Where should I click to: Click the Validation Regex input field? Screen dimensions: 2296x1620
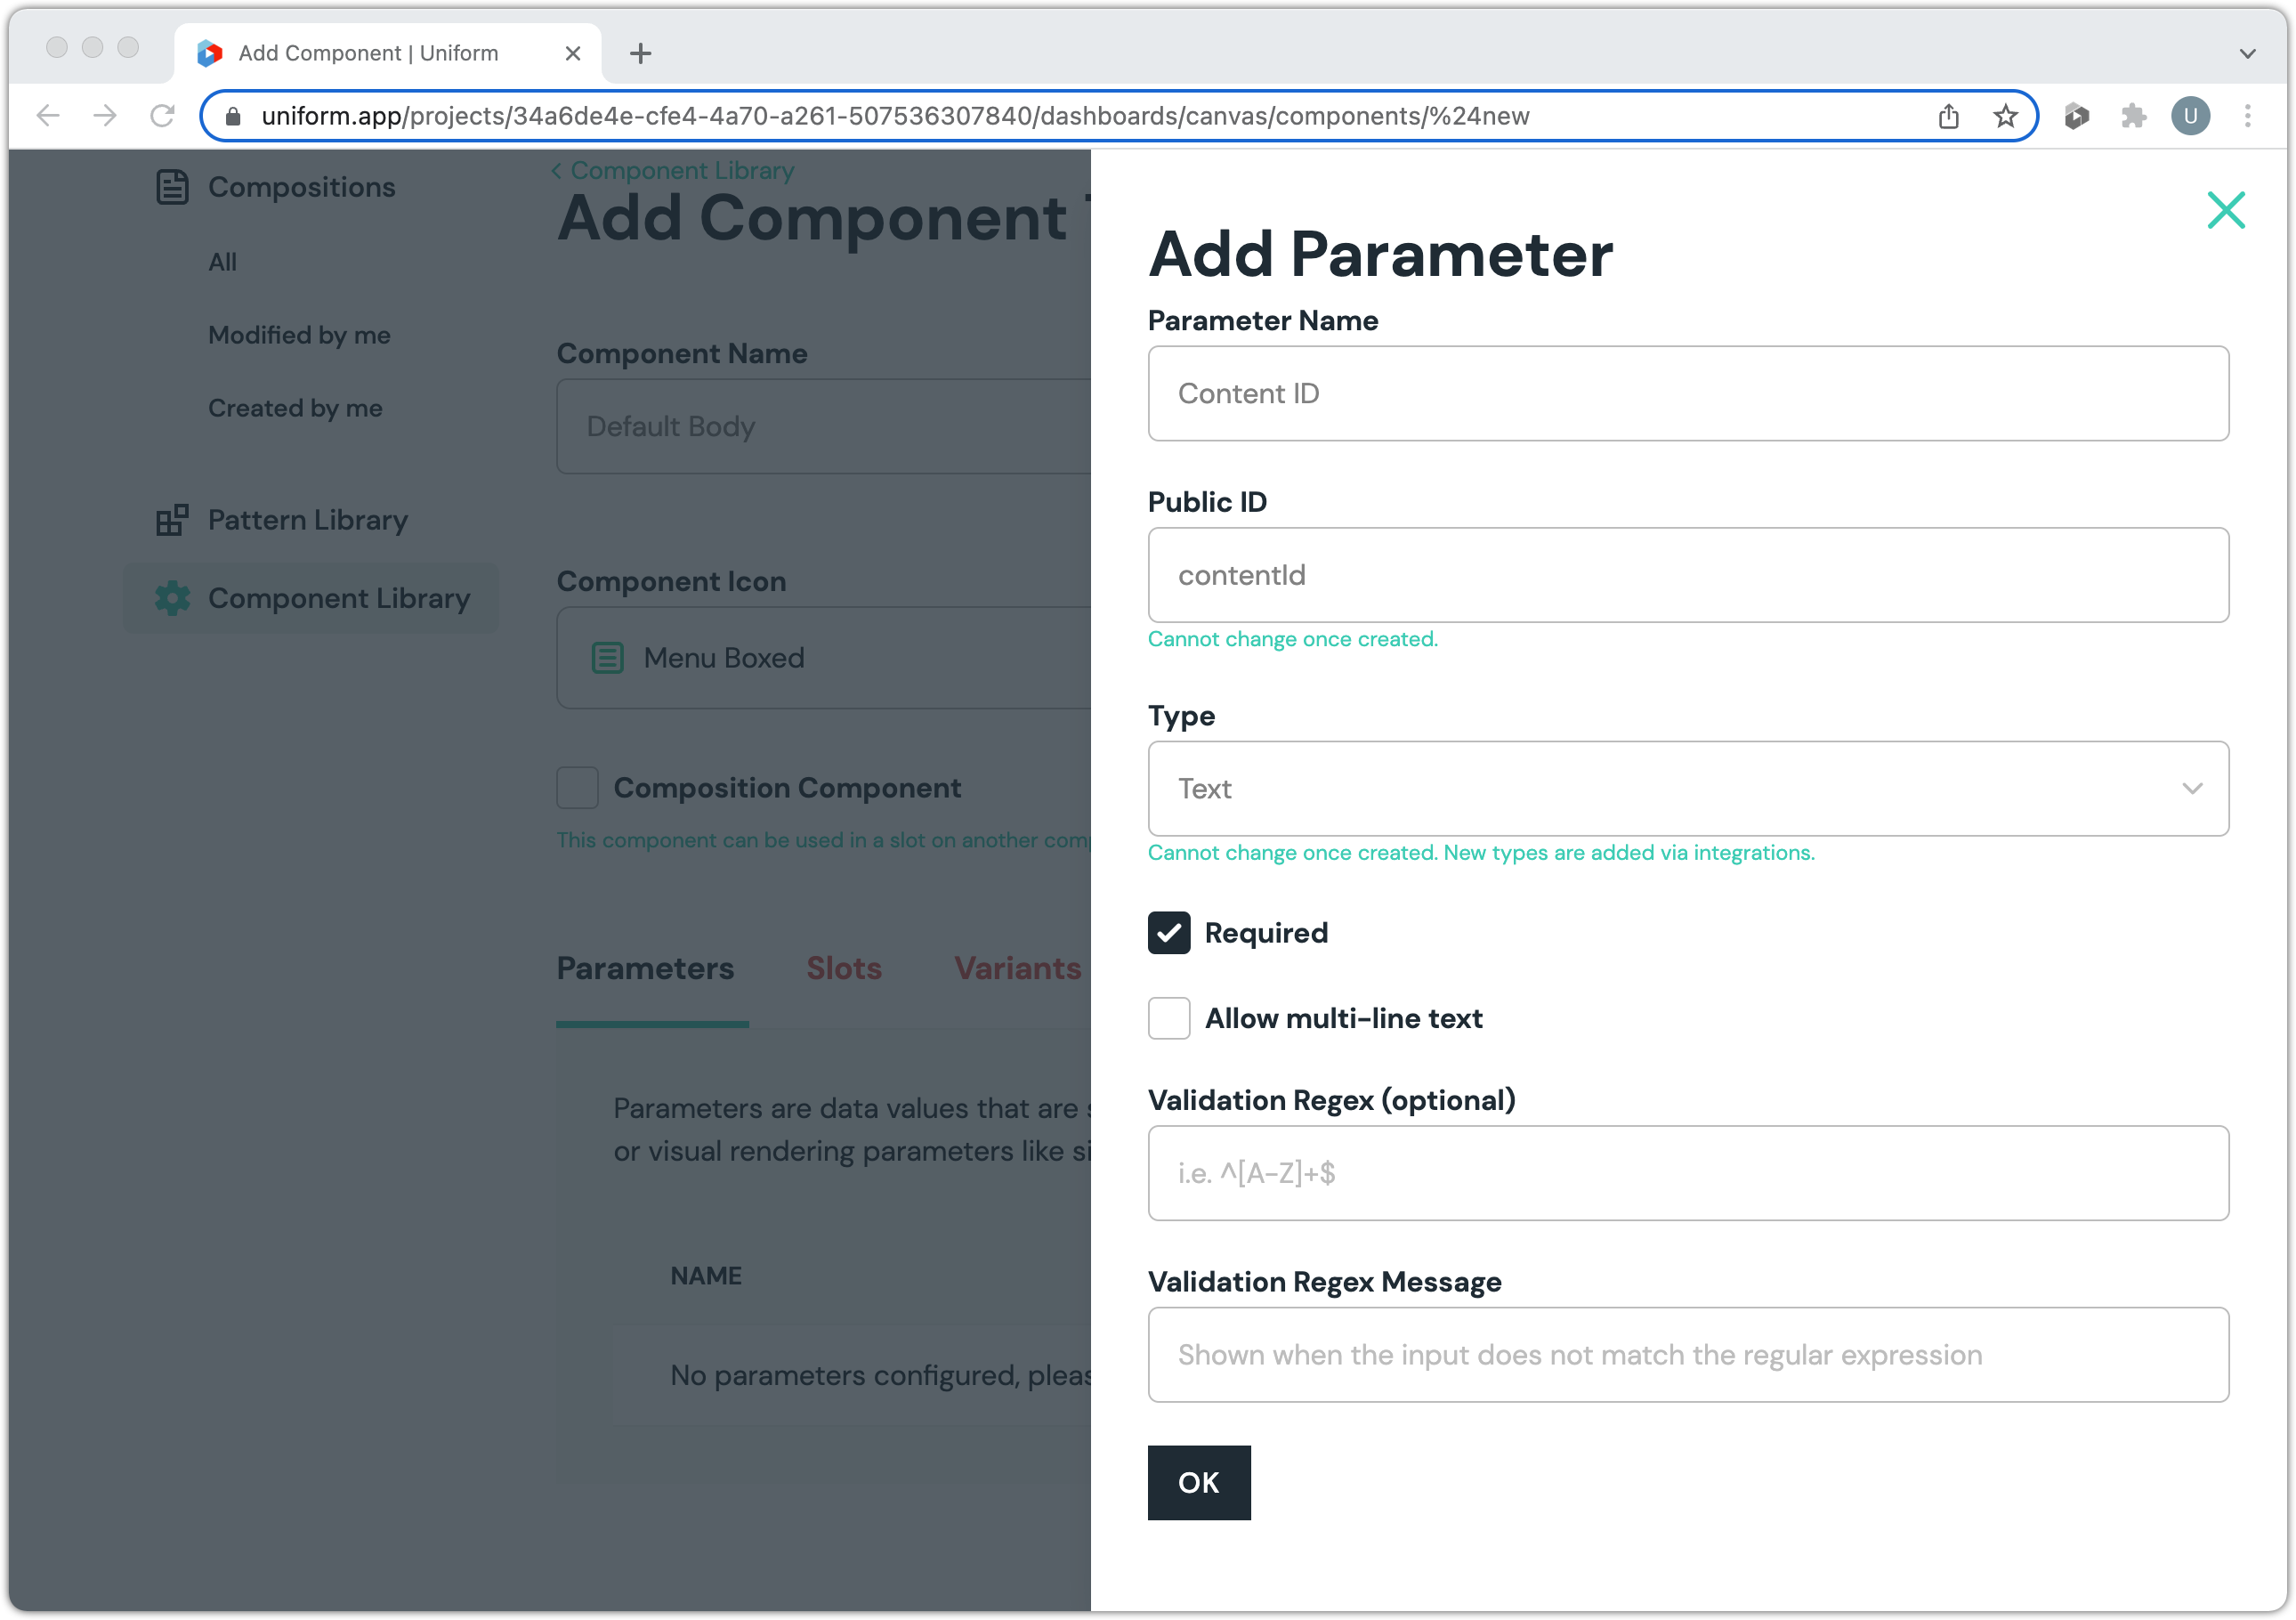[x=1687, y=1173]
